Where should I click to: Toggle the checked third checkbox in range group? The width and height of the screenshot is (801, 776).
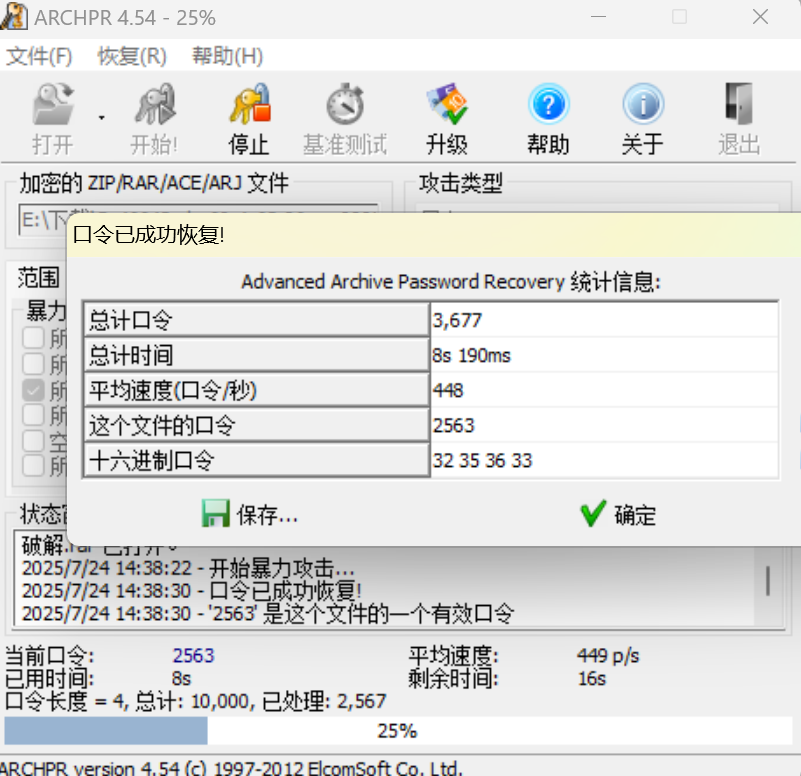(33, 390)
